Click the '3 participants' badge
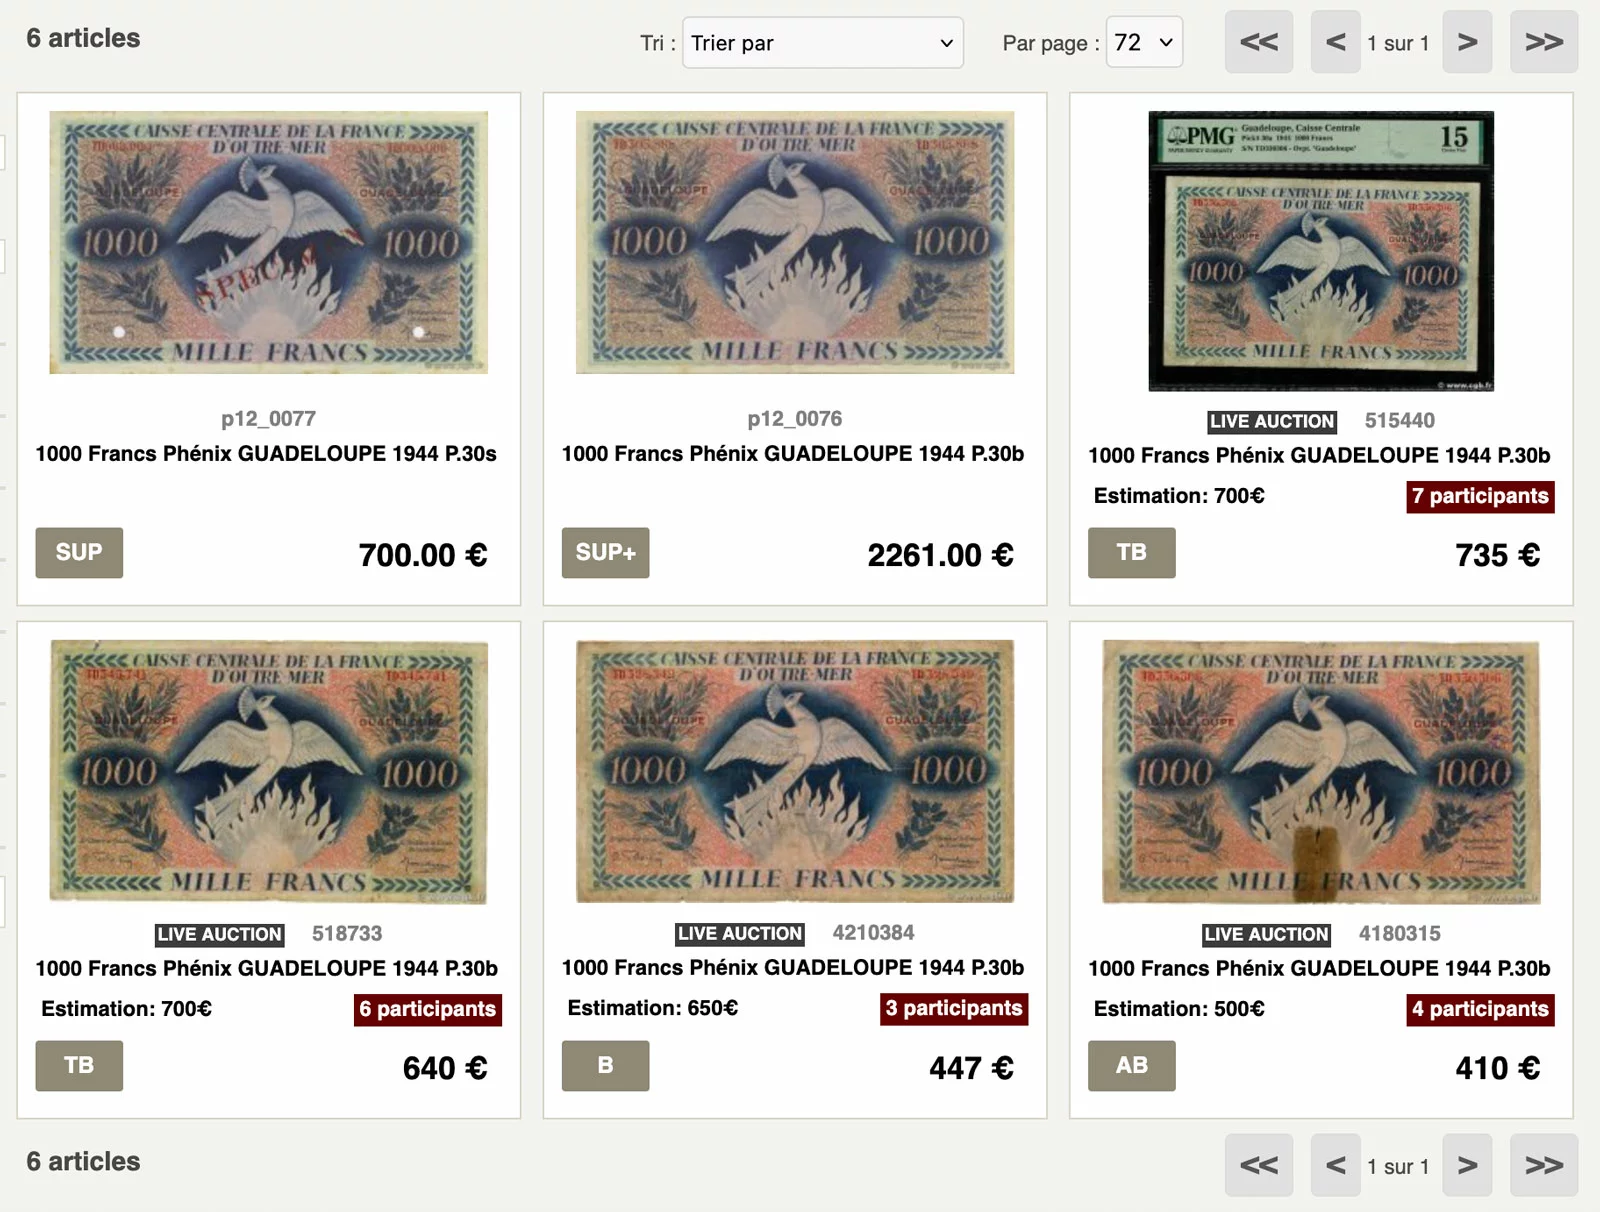This screenshot has width=1600, height=1212. pyautogui.click(x=954, y=1008)
